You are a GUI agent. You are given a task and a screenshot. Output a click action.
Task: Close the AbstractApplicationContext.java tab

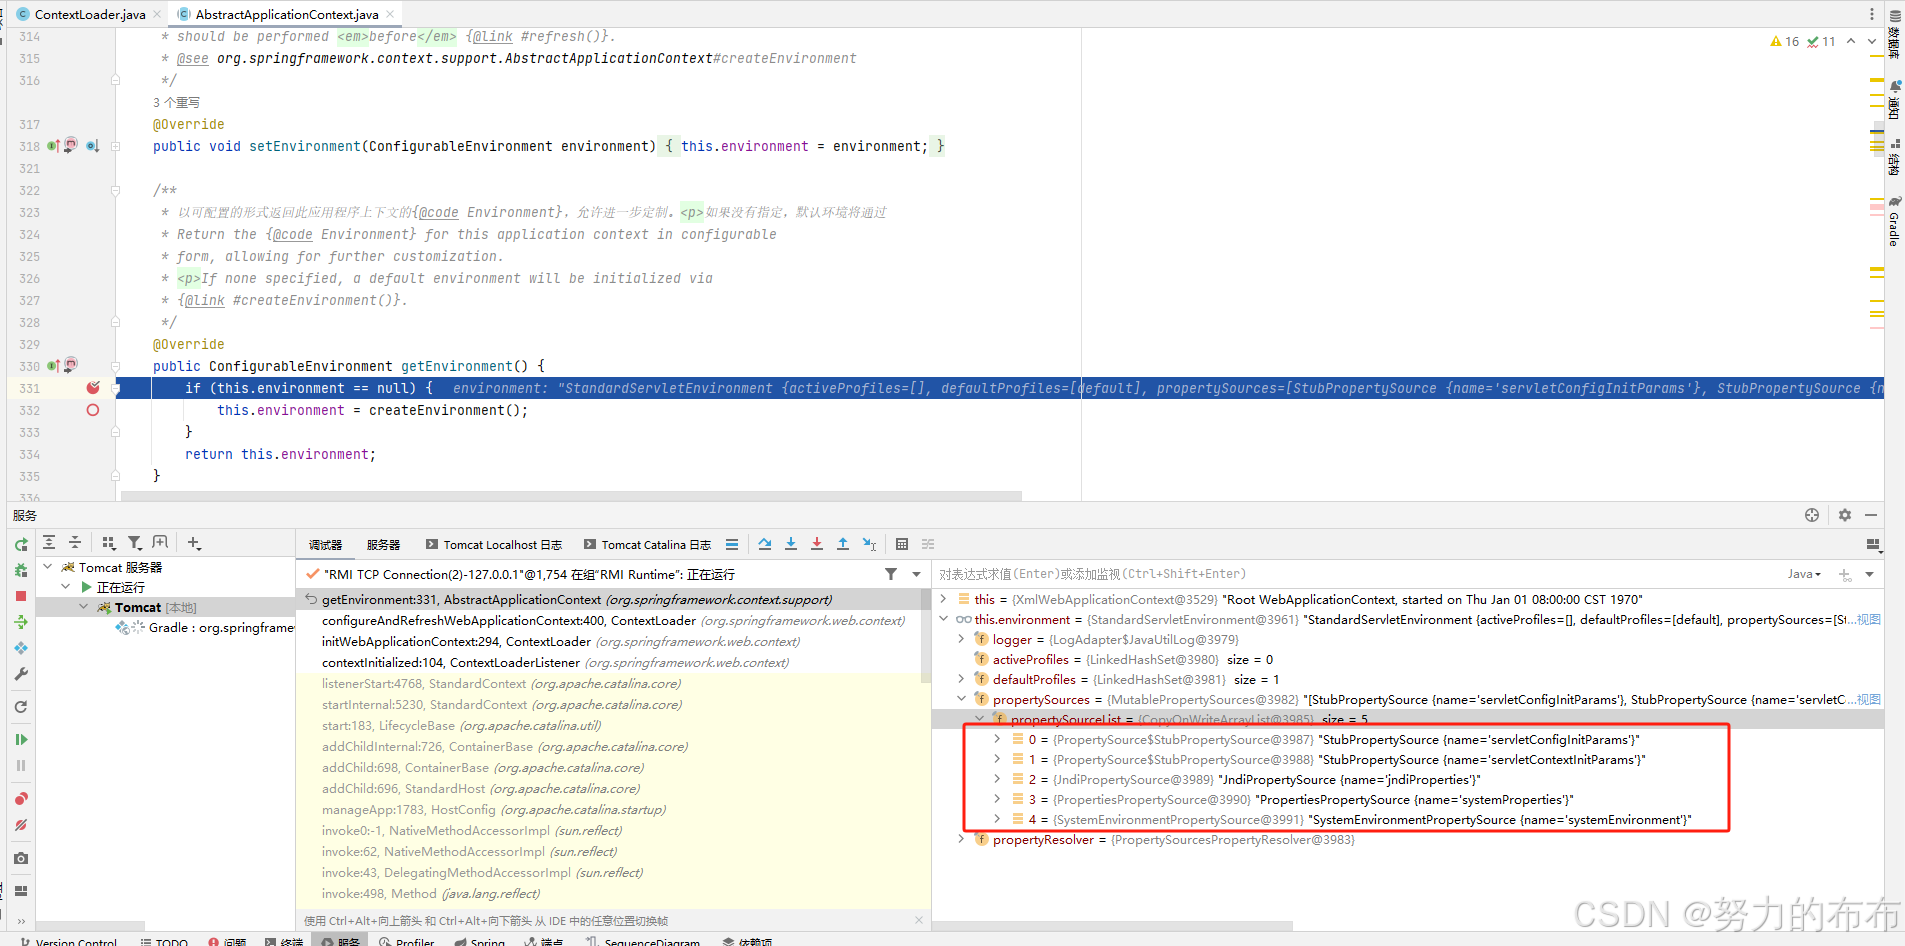pyautogui.click(x=390, y=14)
